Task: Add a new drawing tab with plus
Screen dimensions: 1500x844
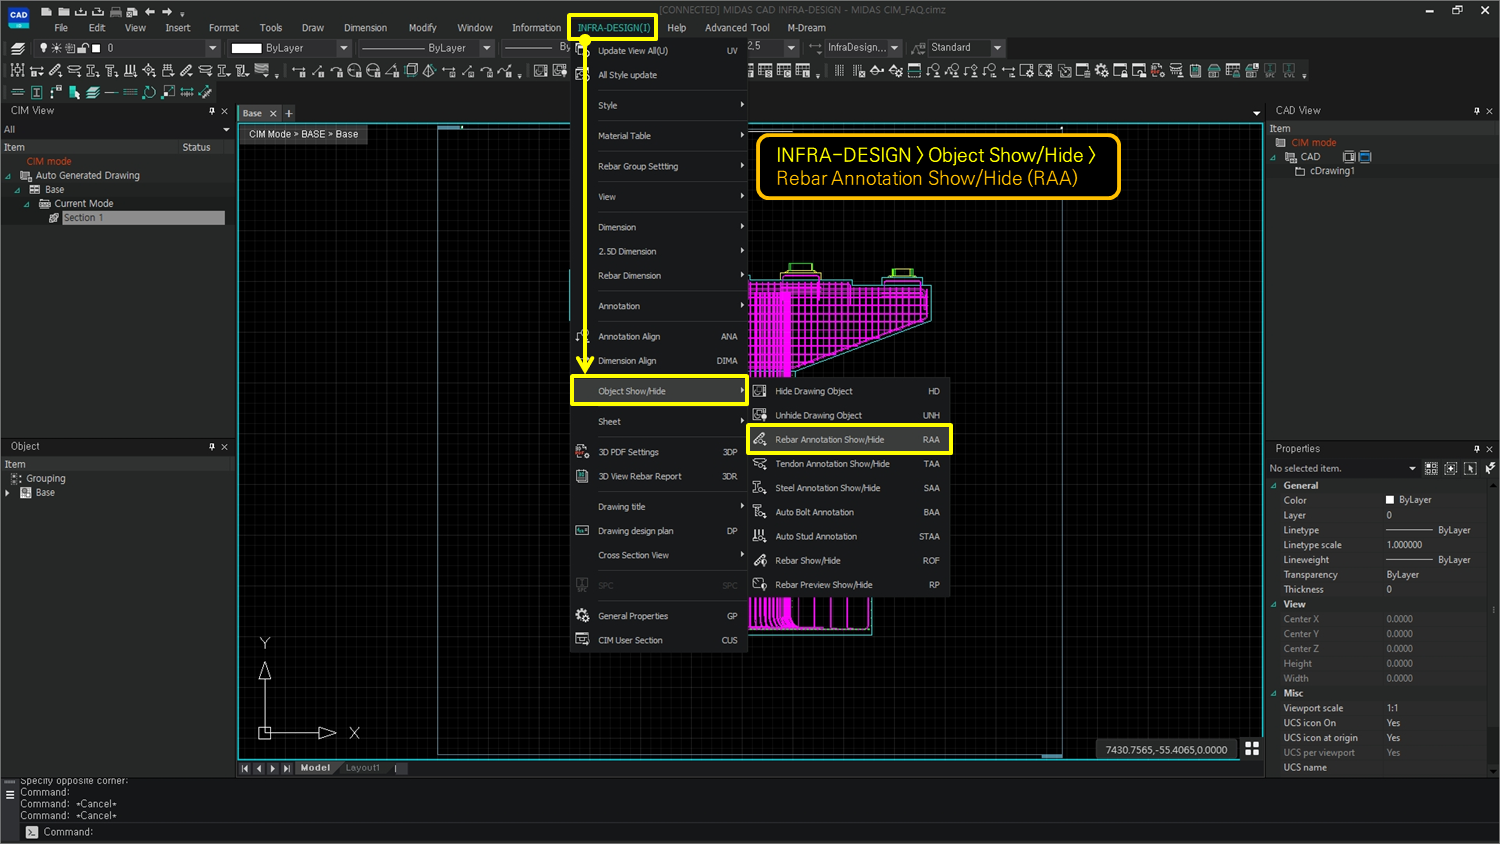Action: [289, 113]
